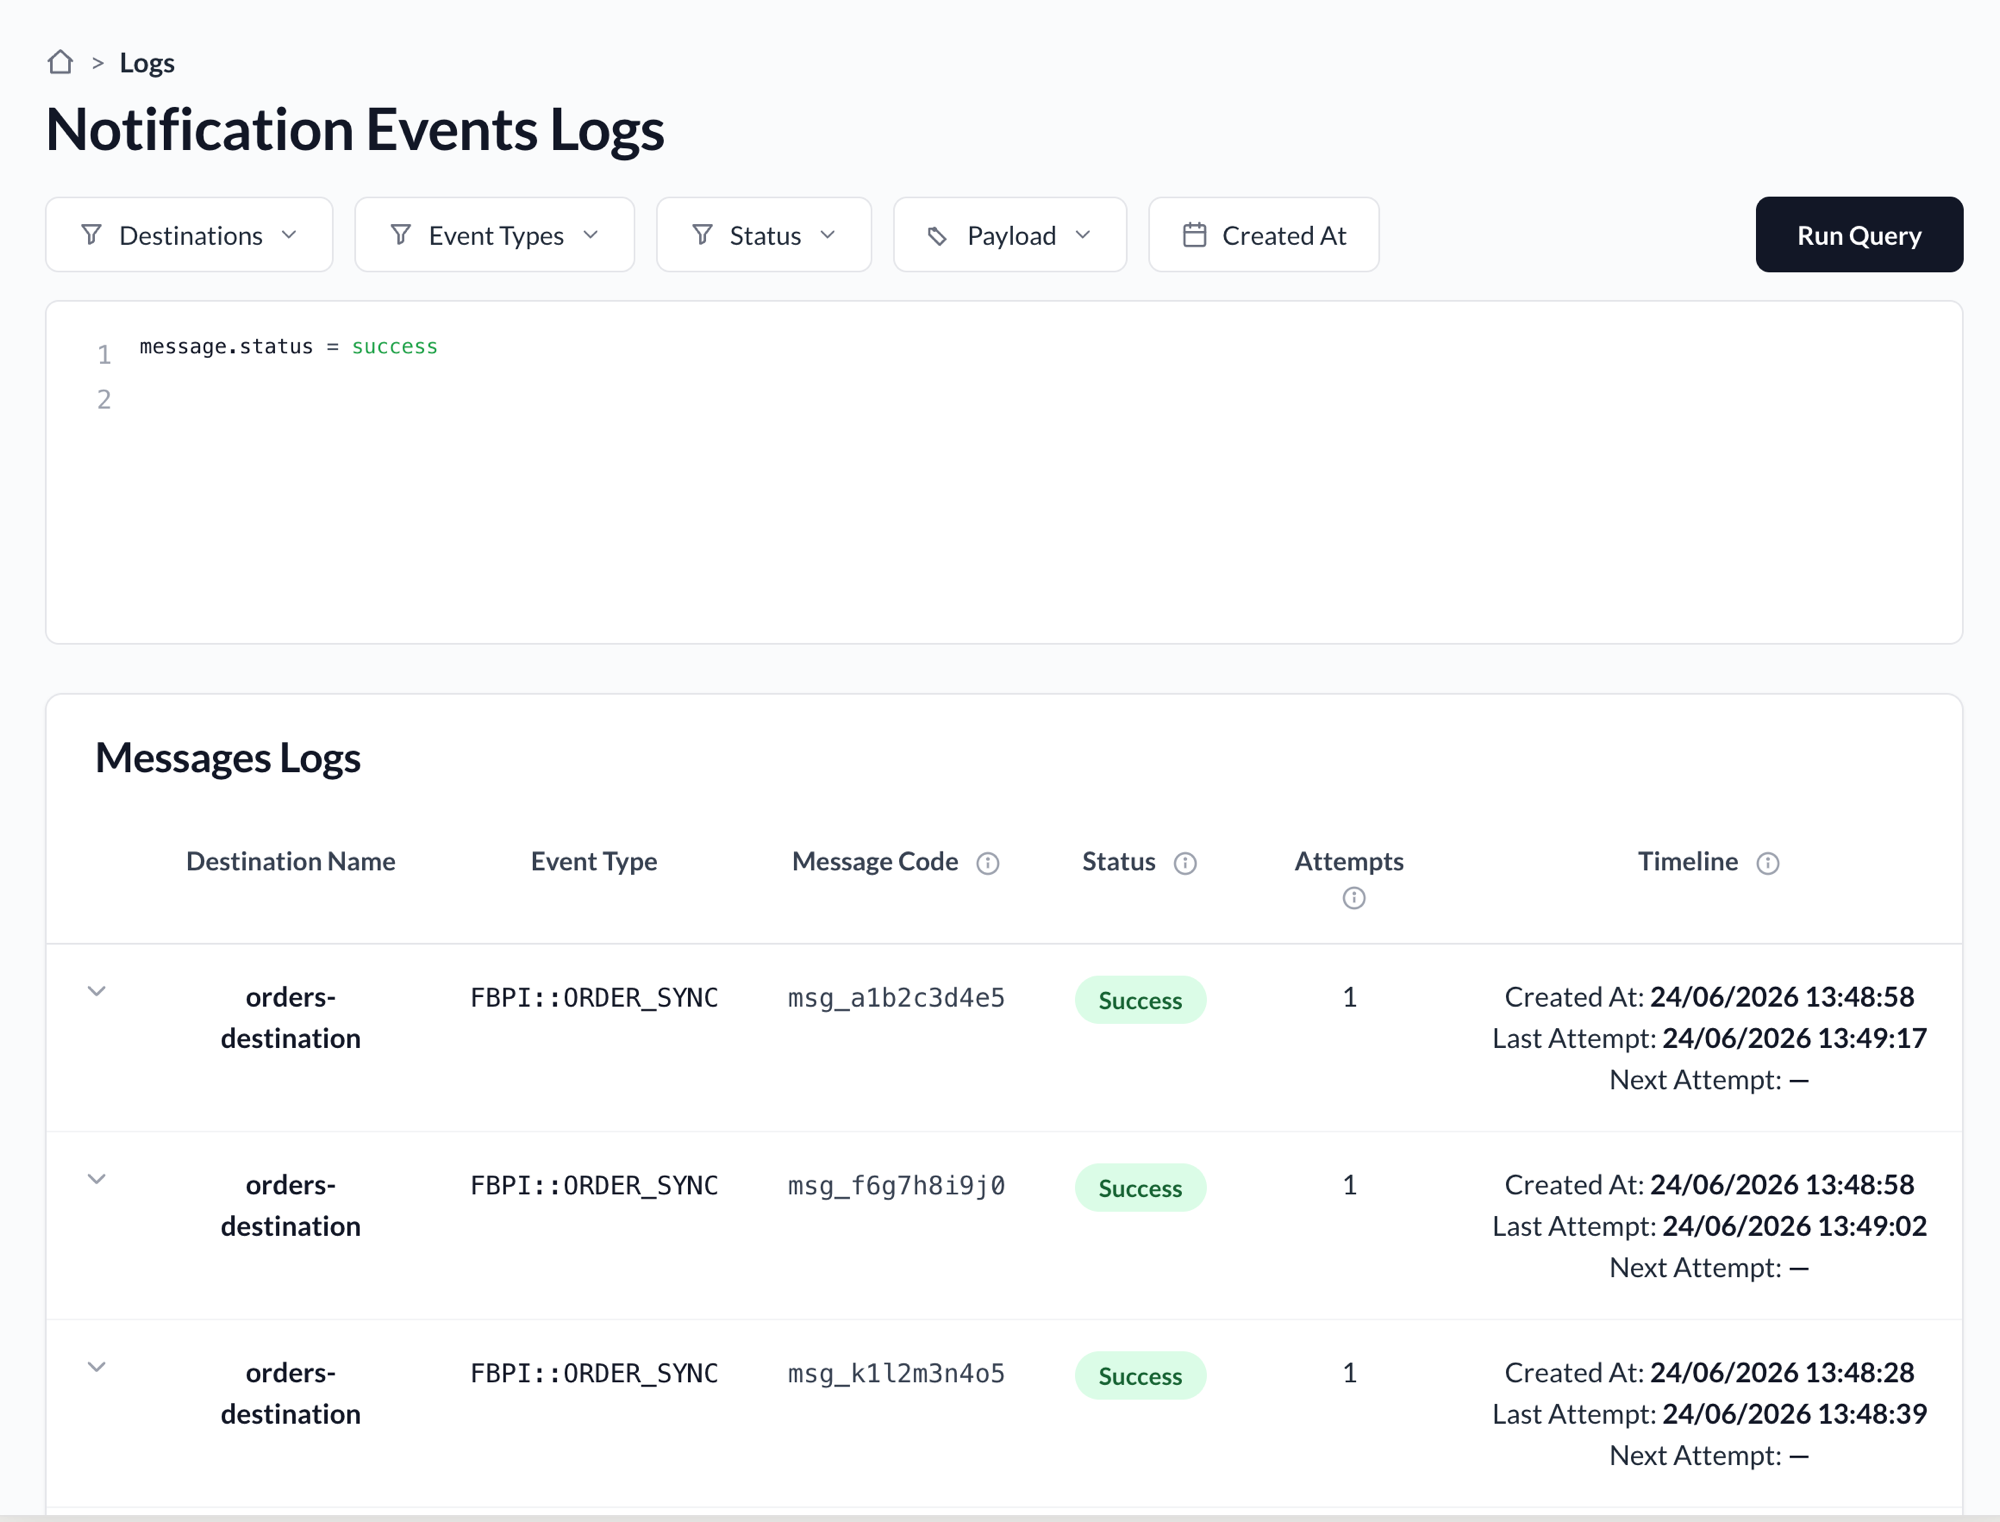2000x1522 pixels.
Task: Click the Message Code column header
Action: click(875, 861)
